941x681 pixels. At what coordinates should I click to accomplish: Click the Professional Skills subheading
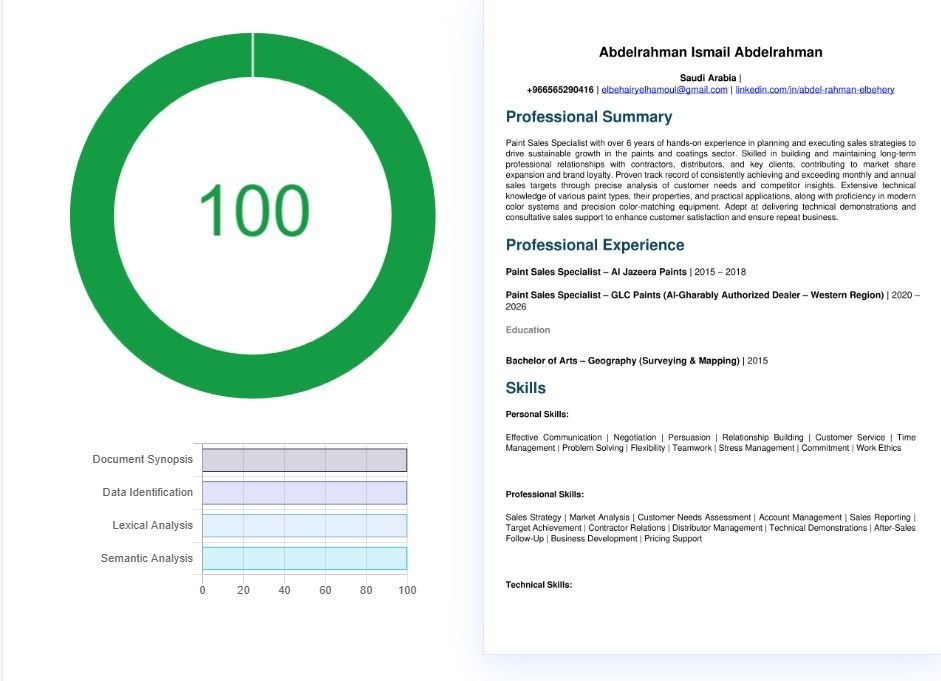[x=545, y=494]
